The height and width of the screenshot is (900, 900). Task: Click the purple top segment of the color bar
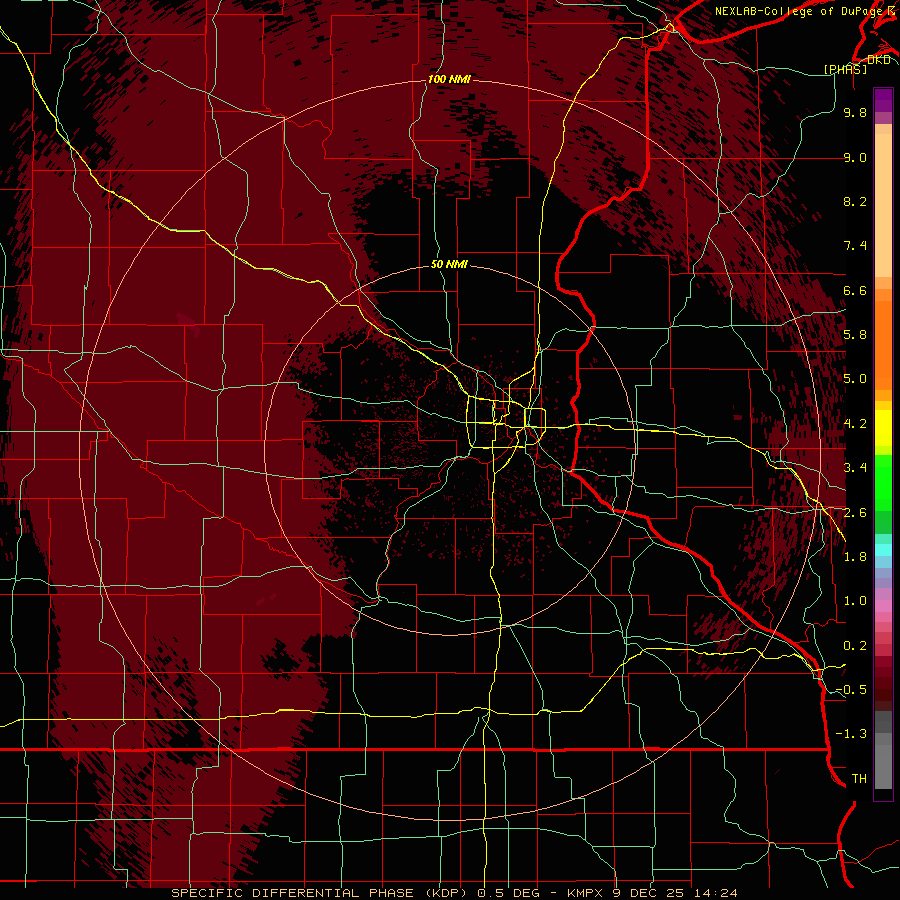(883, 100)
